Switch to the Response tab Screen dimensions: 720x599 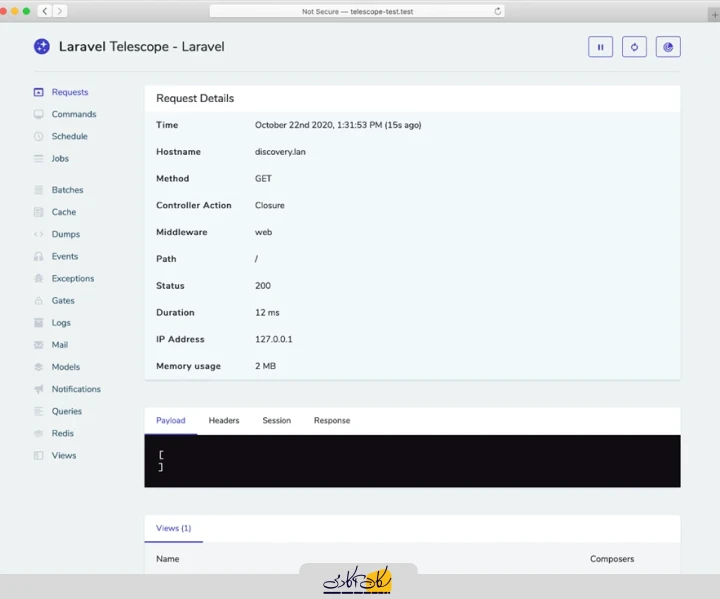pyautogui.click(x=332, y=420)
